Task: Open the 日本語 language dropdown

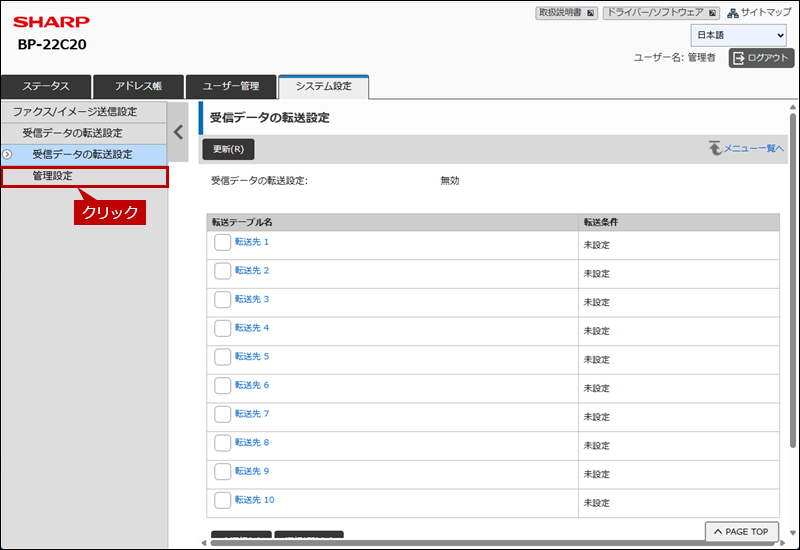Action: click(x=738, y=35)
